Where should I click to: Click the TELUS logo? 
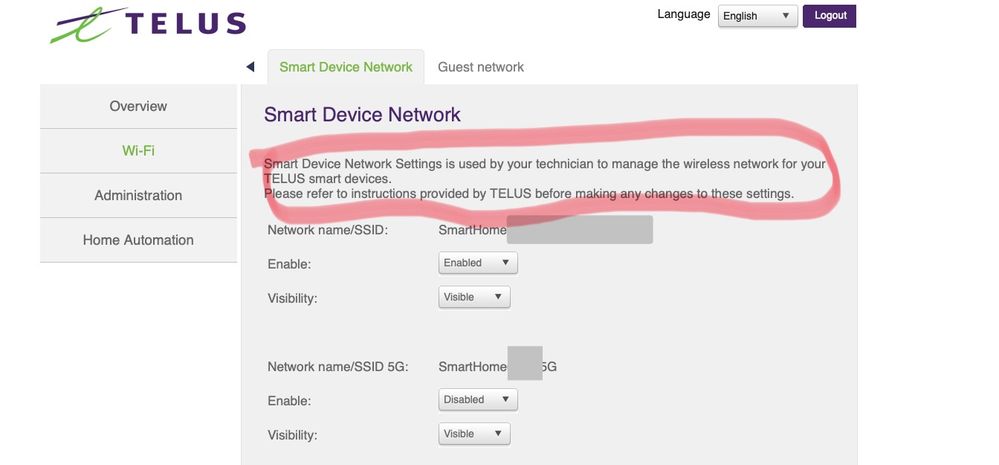[x=147, y=25]
